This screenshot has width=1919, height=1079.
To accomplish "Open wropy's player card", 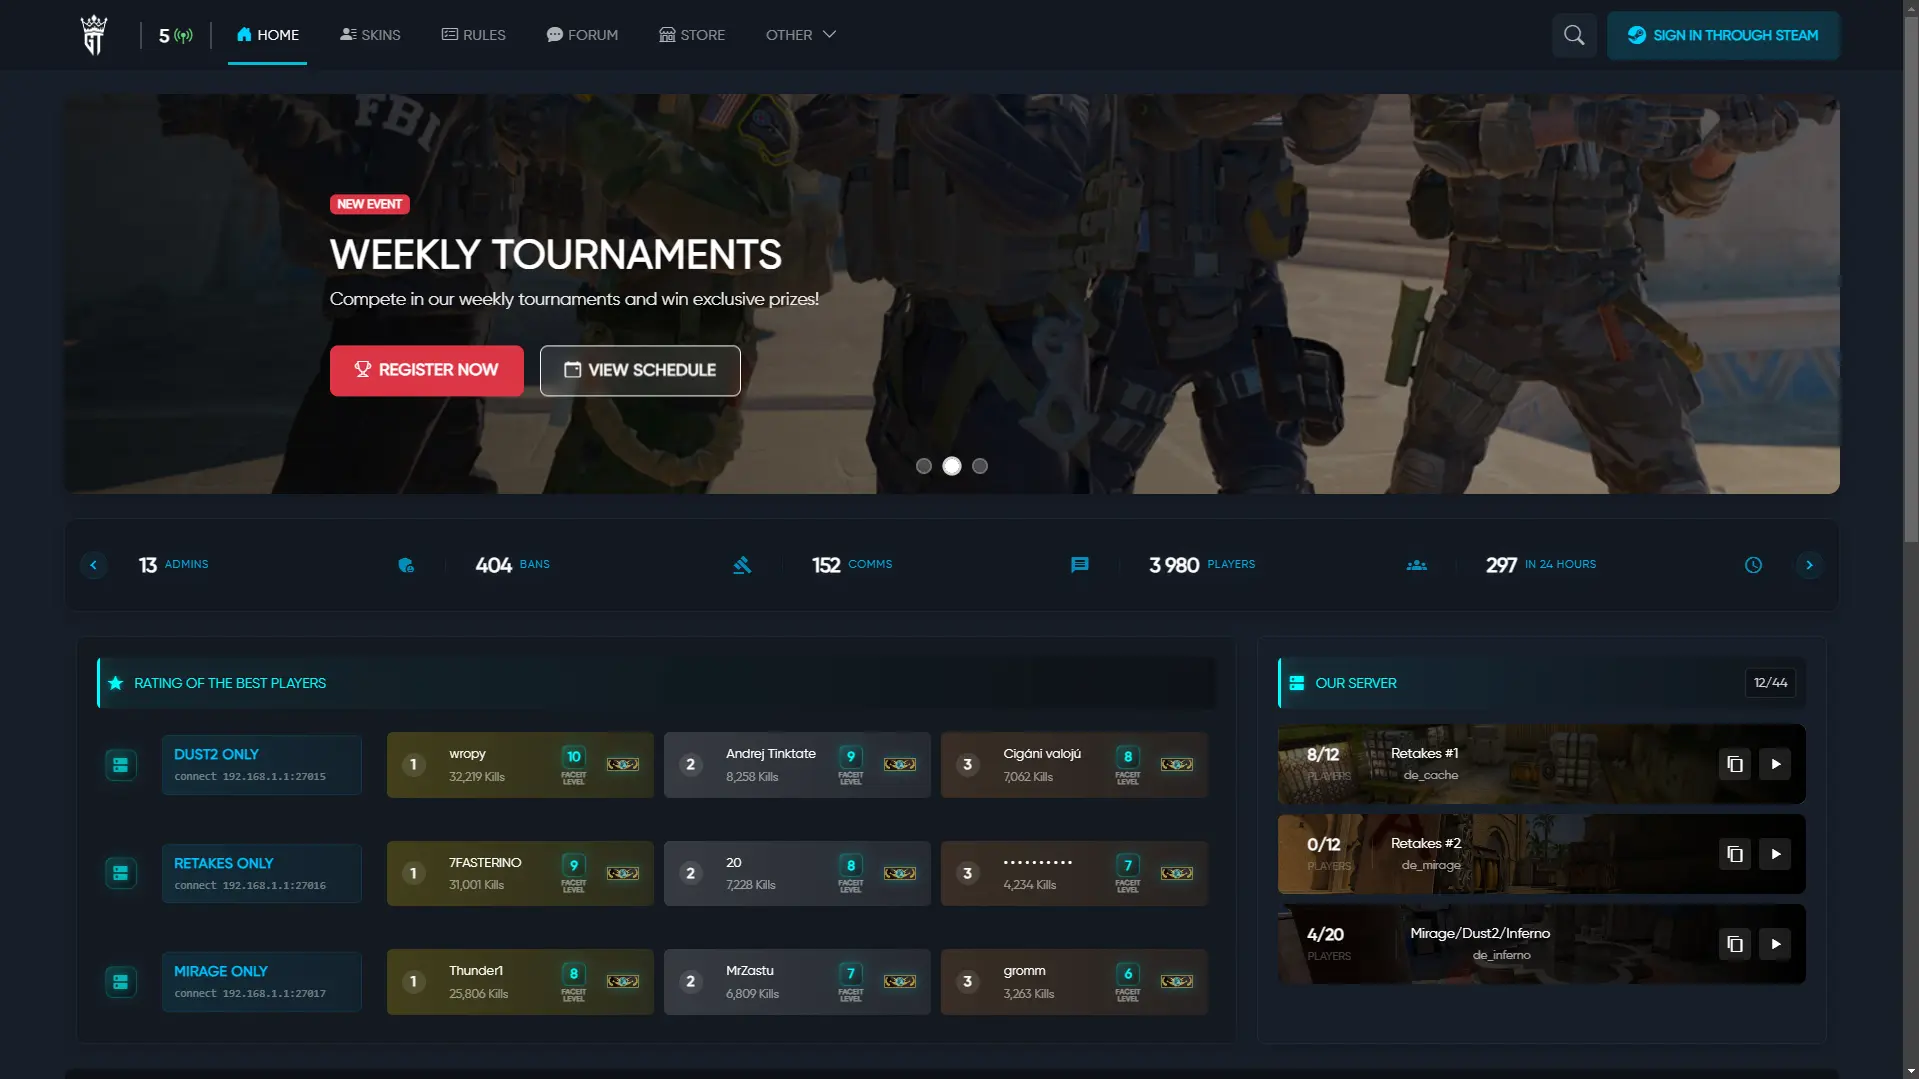I will (x=520, y=765).
